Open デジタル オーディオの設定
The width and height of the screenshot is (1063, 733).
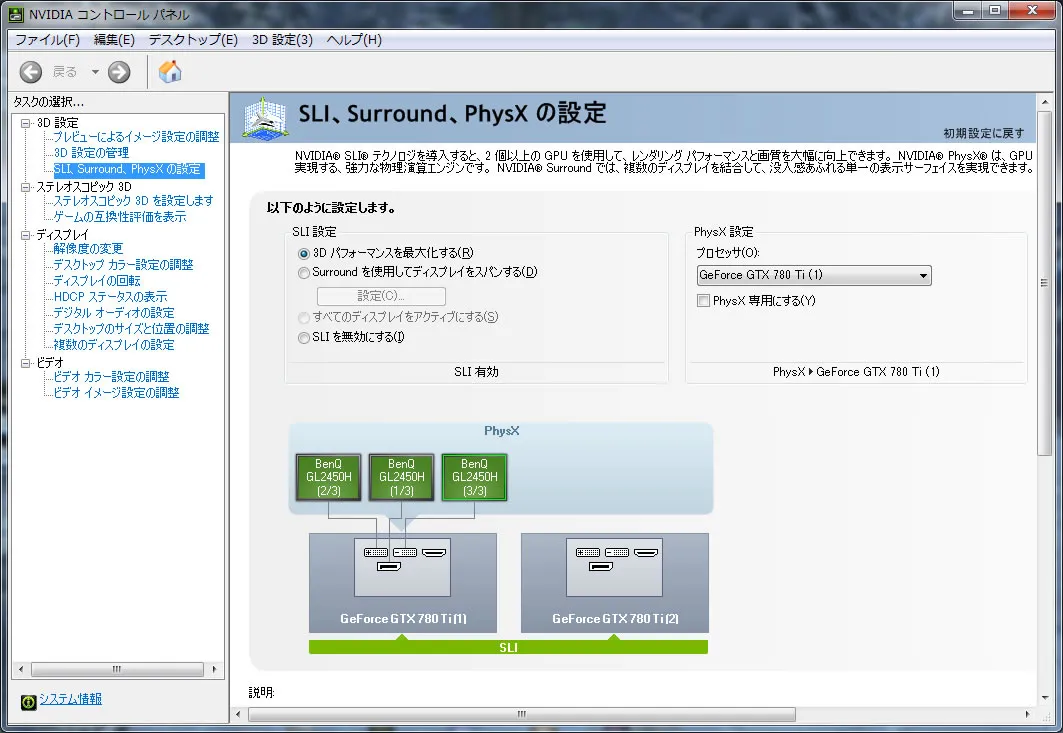[114, 313]
